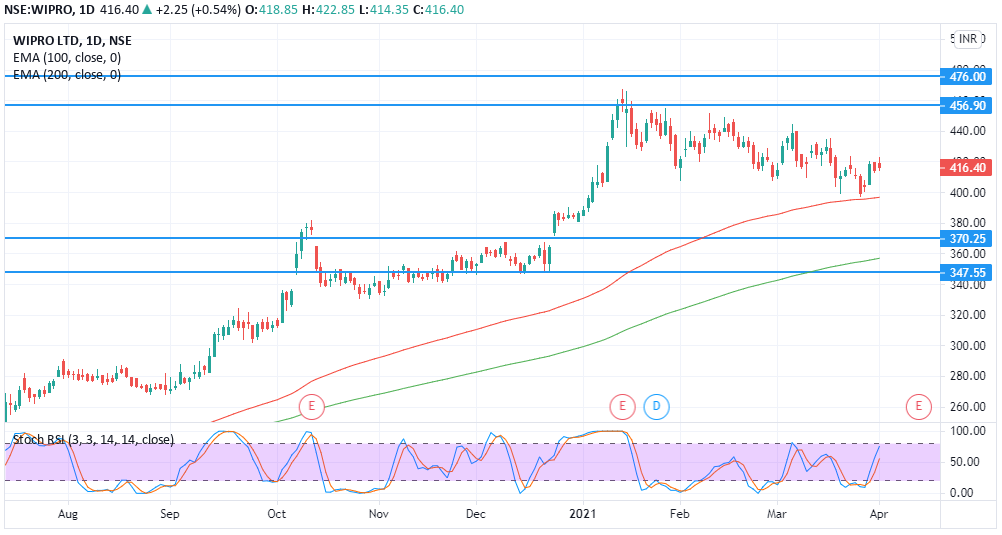1002x535 pixels.
Task: Select the EMA (200, close, 0) legend
Action: (x=67, y=75)
